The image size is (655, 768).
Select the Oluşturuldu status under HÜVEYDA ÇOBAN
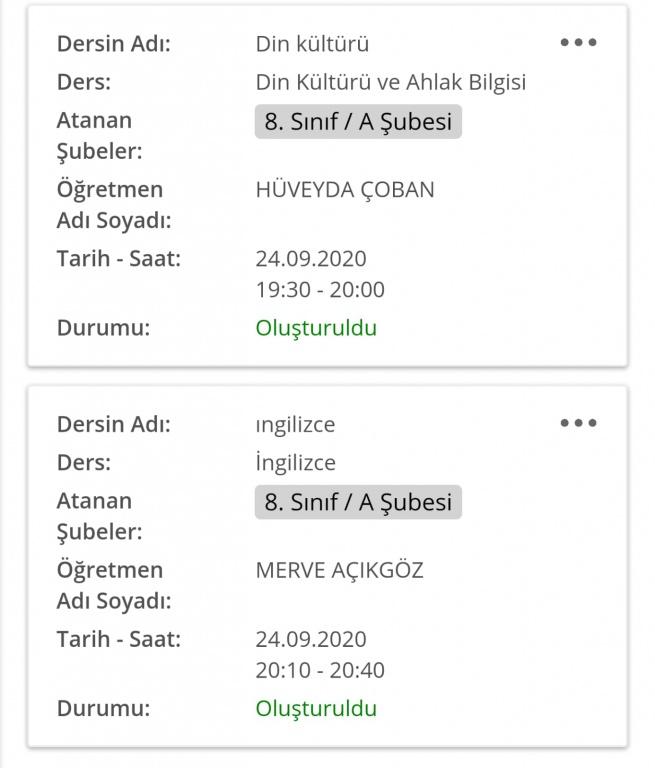coord(316,328)
